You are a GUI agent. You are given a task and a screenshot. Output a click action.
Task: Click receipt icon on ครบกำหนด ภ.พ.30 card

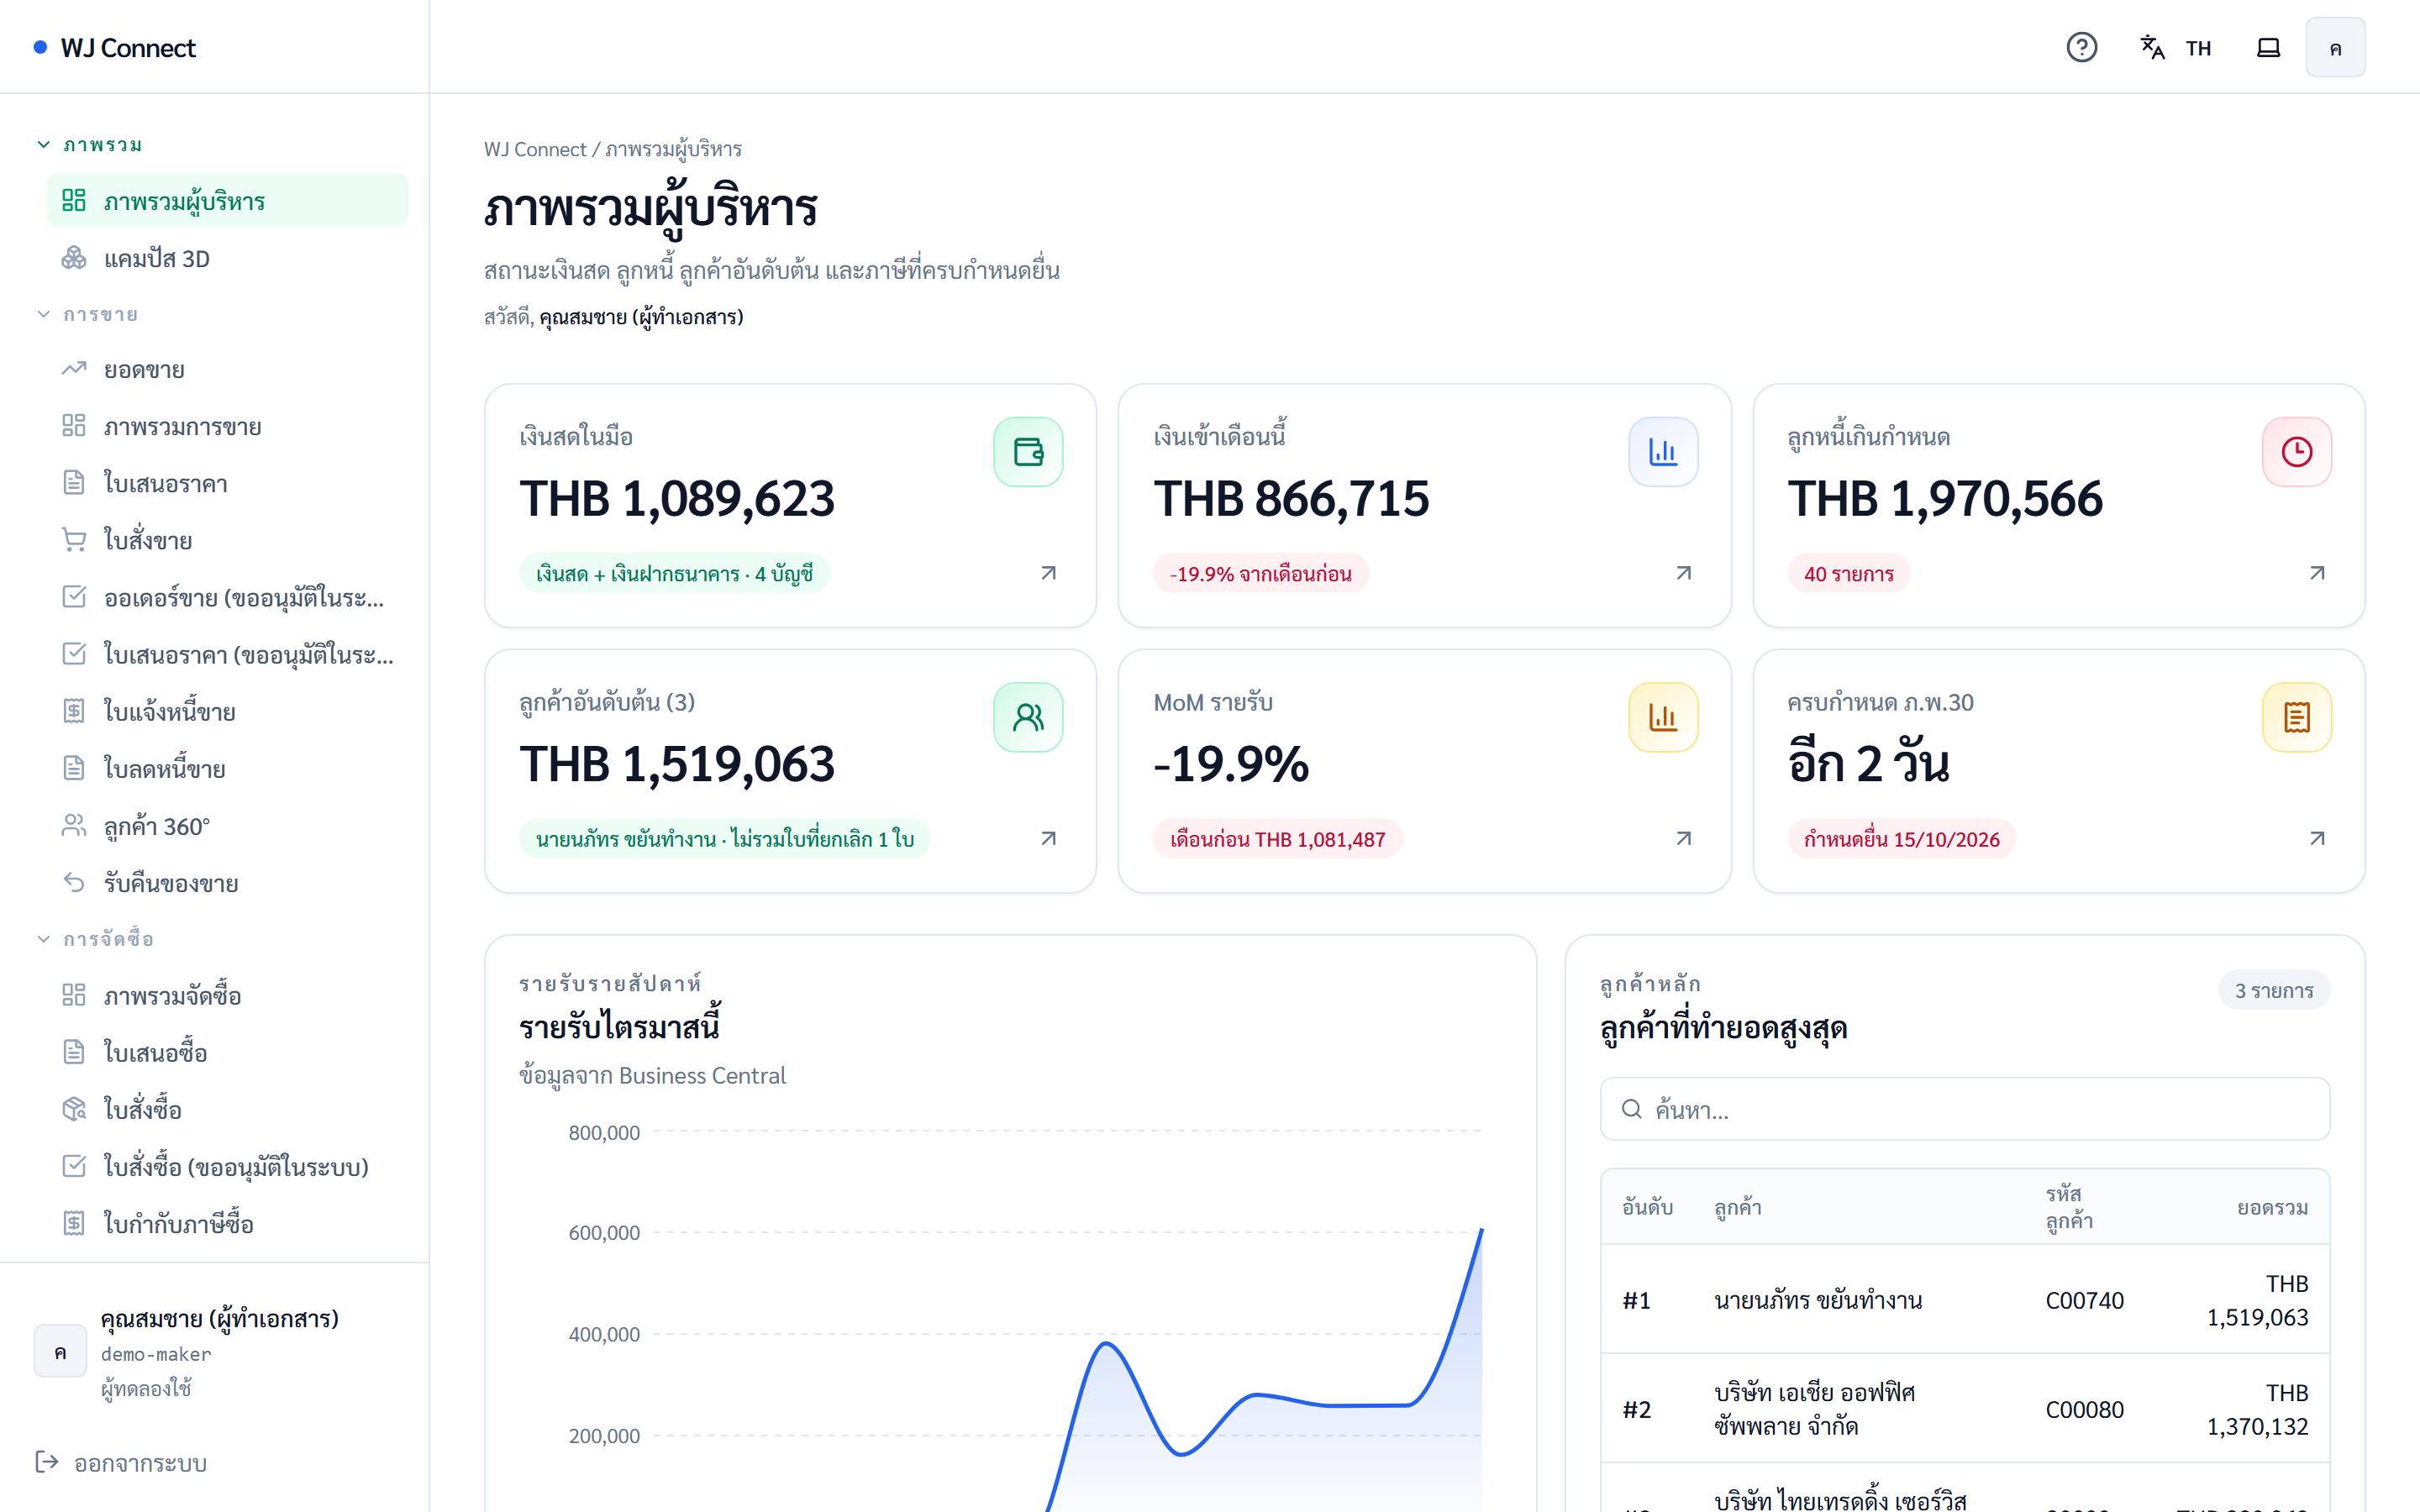click(2297, 717)
